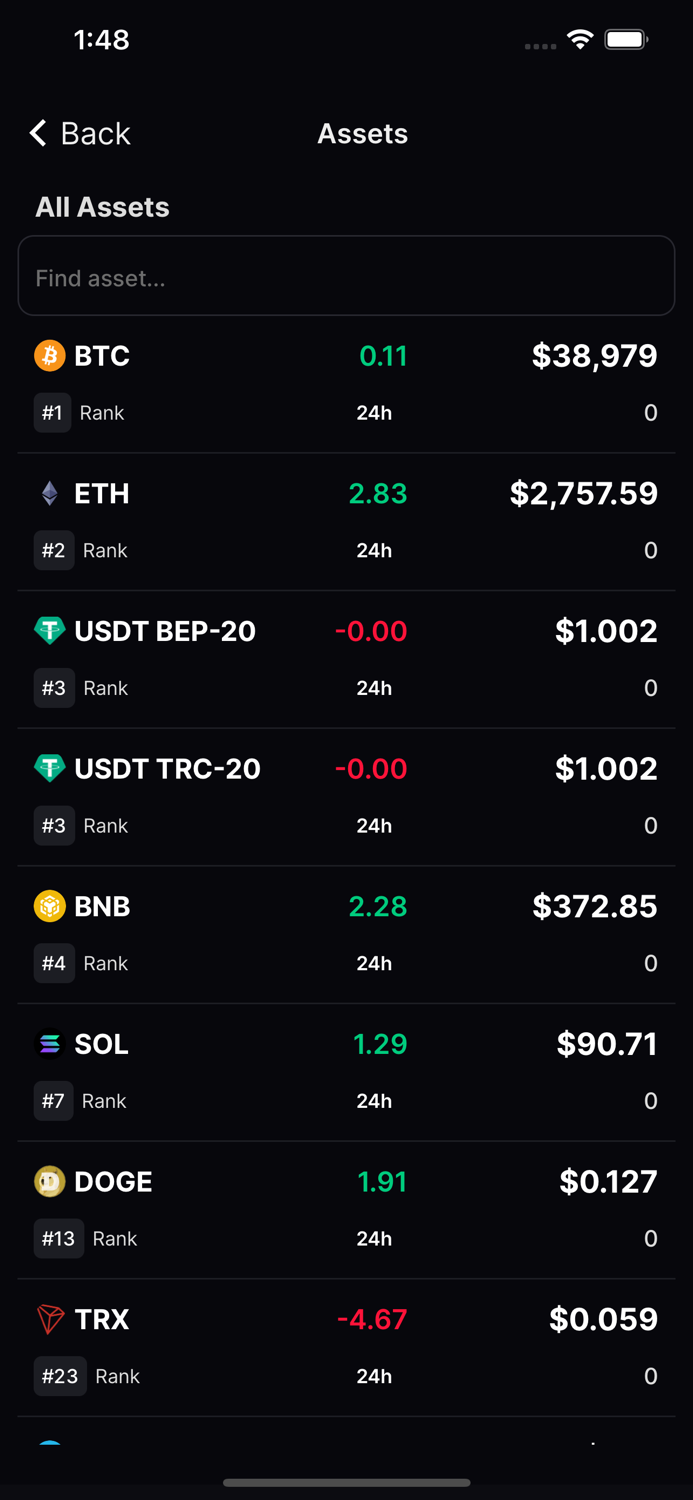This screenshot has height=1500, width=693.
Task: Select the All Assets heading
Action: tap(102, 207)
